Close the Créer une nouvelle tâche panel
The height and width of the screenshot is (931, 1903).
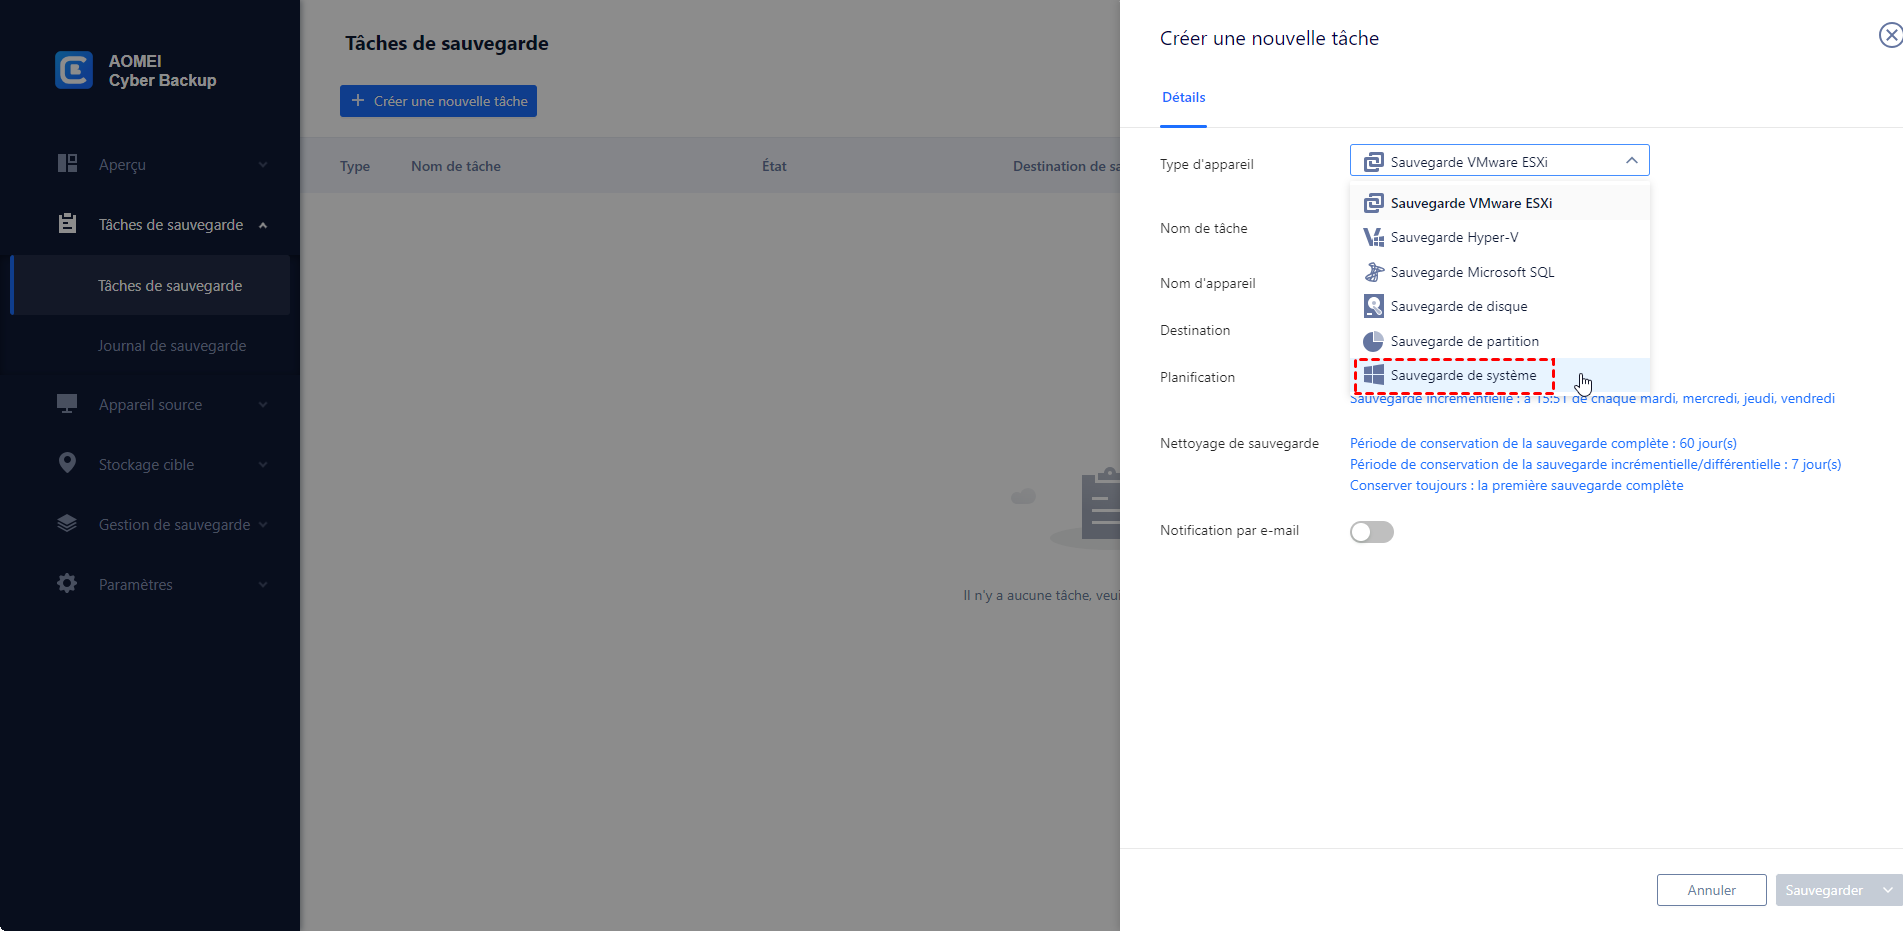point(1890,36)
